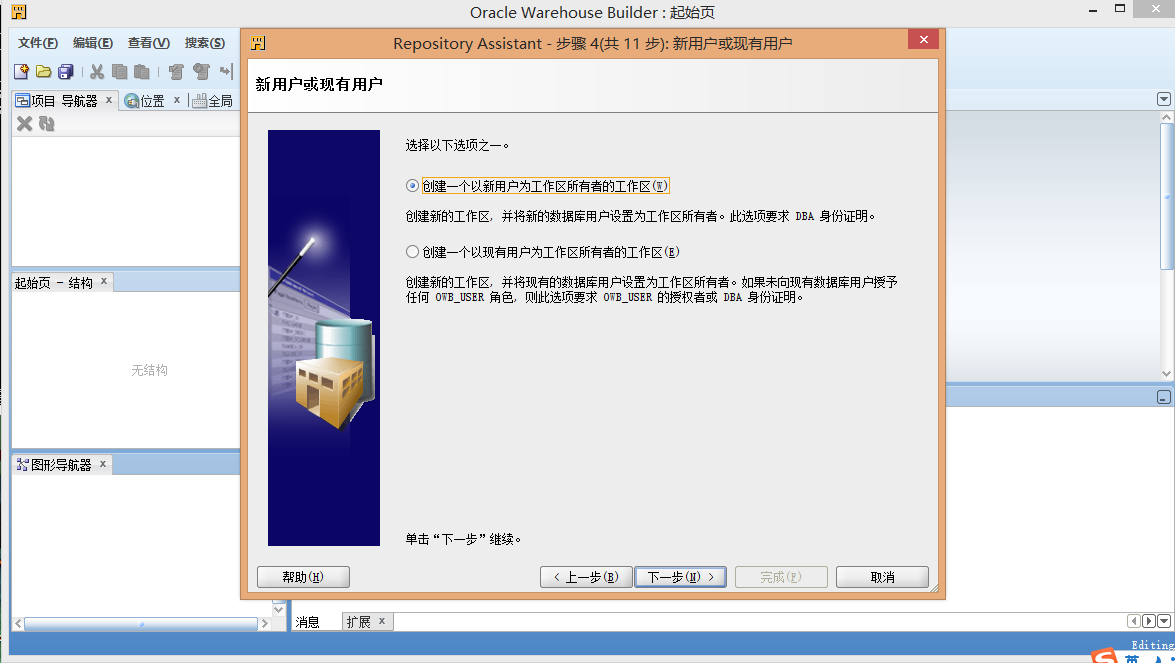Screen dimensions: 1175x663
Task: Click left arrow of 图形导航器 horizontal scrollbar
Action: (18, 623)
